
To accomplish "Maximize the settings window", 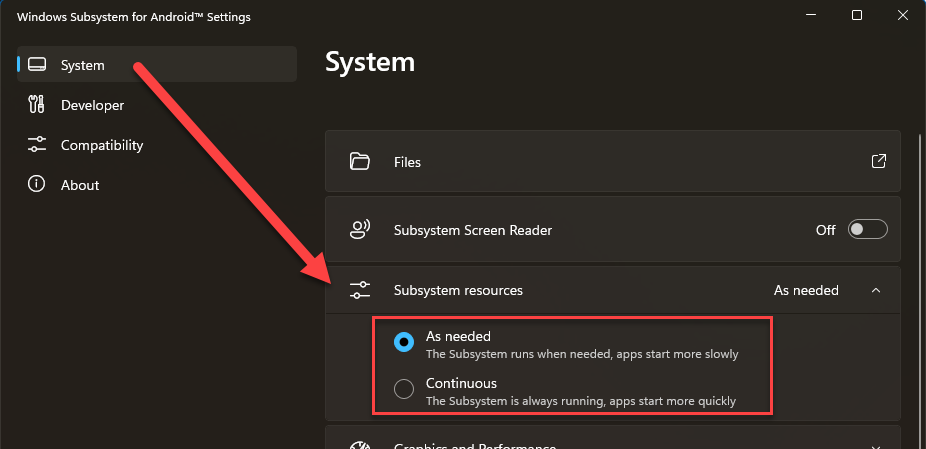I will pos(857,15).
